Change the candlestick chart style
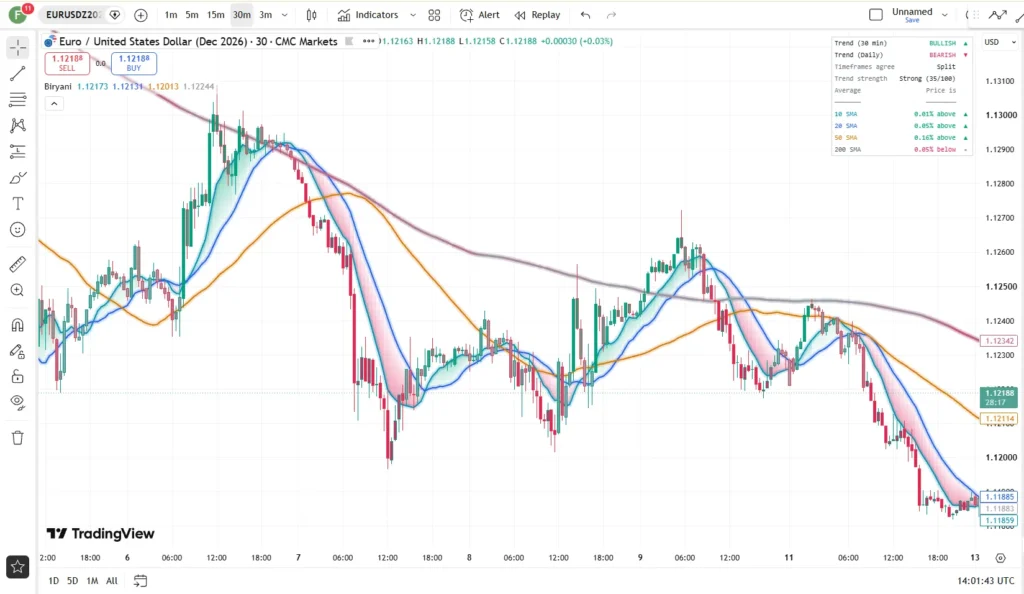Image resolution: width=1024 pixels, height=594 pixels. [x=312, y=15]
